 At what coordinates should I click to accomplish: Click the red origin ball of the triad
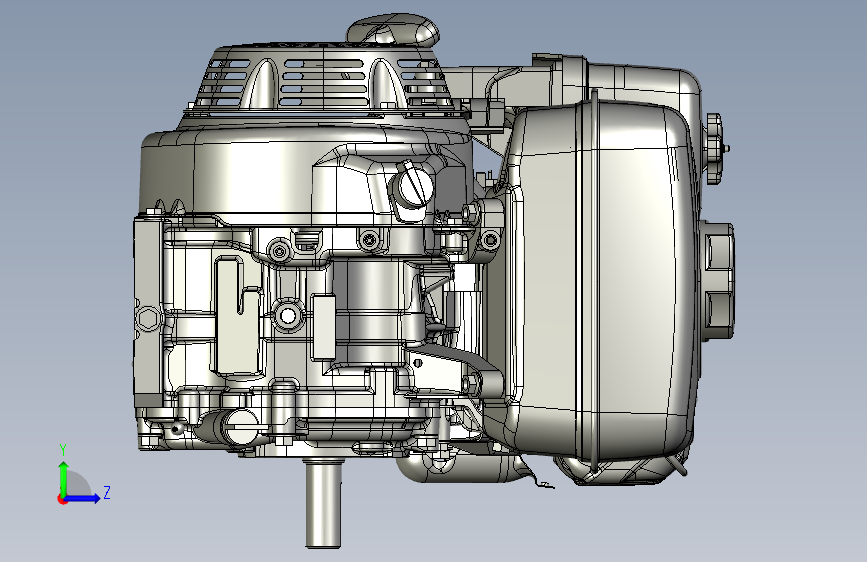click(x=62, y=499)
